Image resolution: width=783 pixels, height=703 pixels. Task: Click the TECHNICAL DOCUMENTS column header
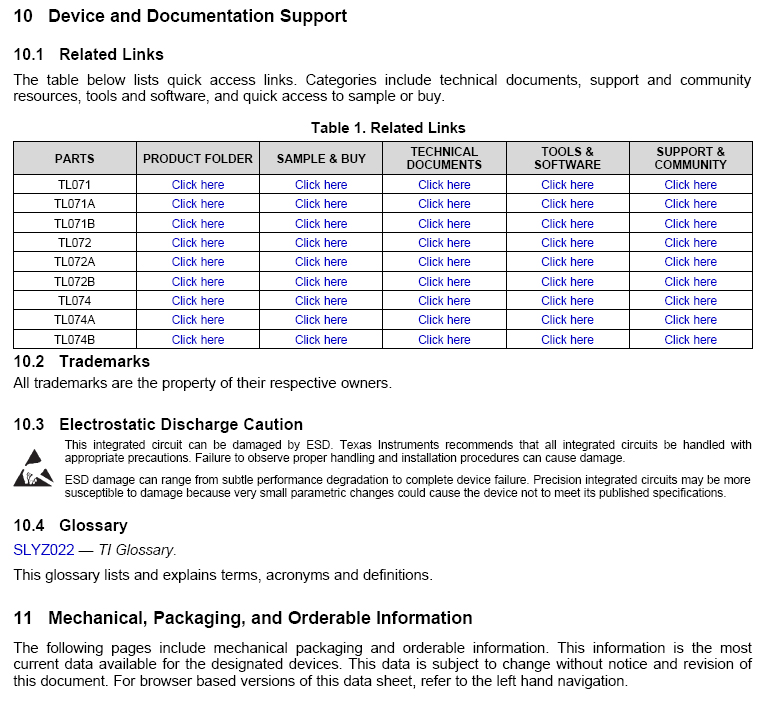444,158
